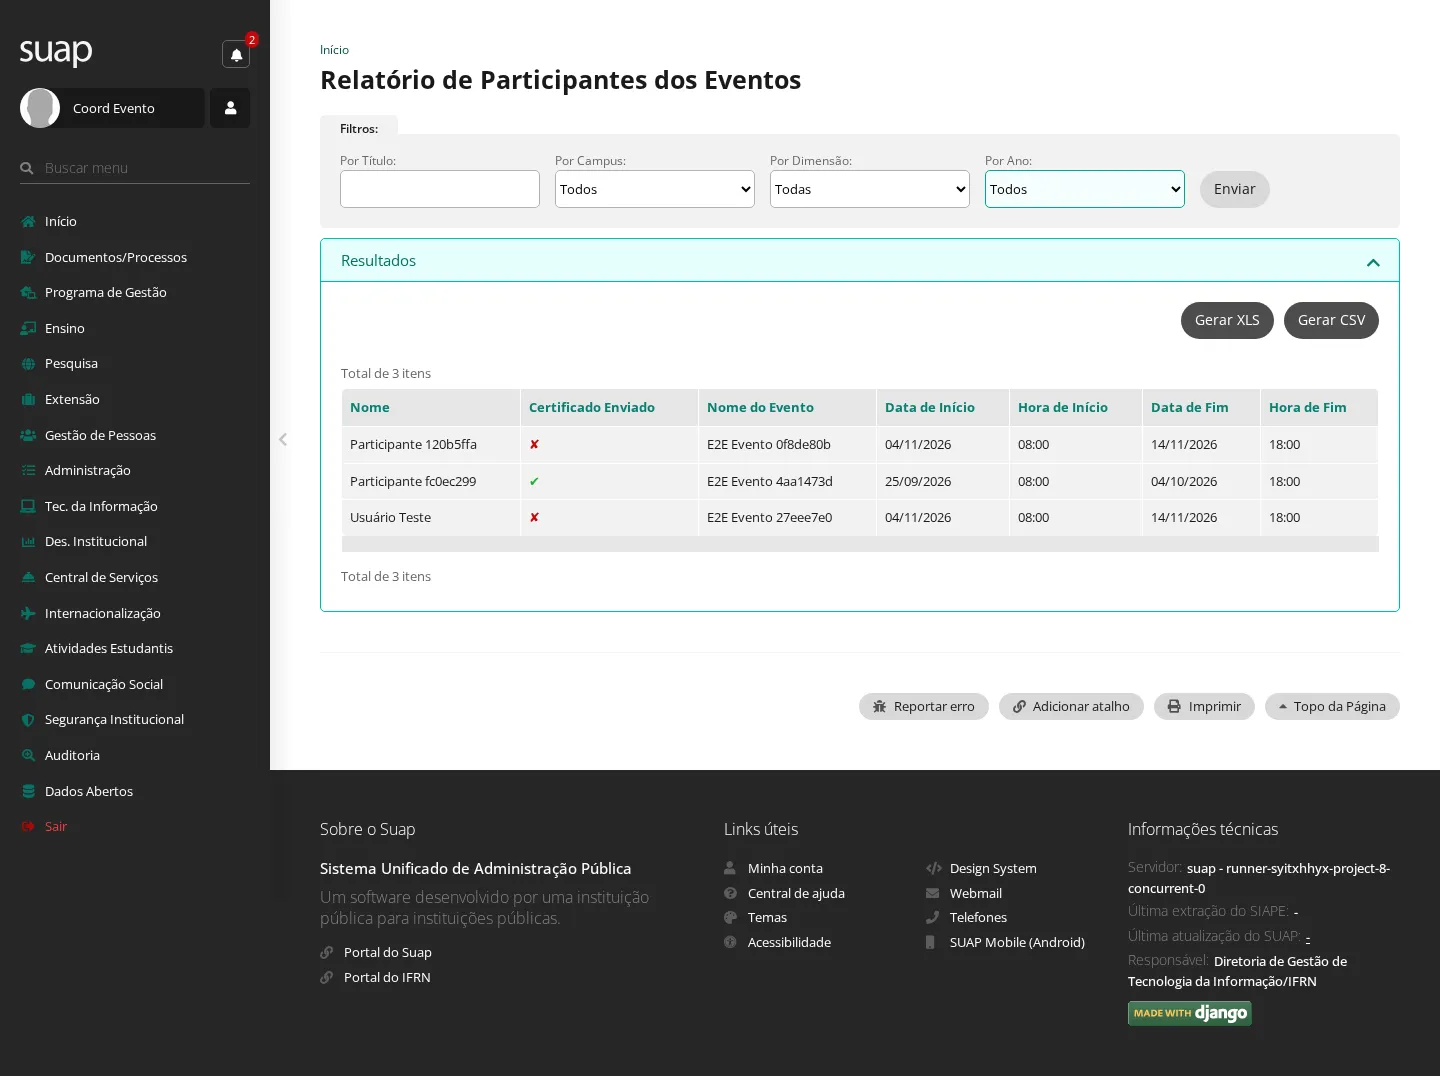Open Auditoria in the sidebar menu
This screenshot has width=1440, height=1076.
pos(72,755)
